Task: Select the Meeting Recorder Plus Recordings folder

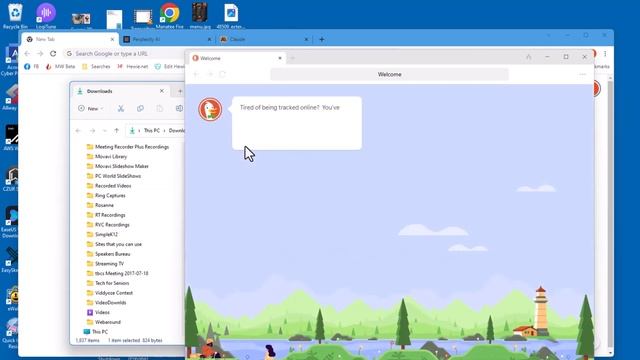Action: coord(128,147)
